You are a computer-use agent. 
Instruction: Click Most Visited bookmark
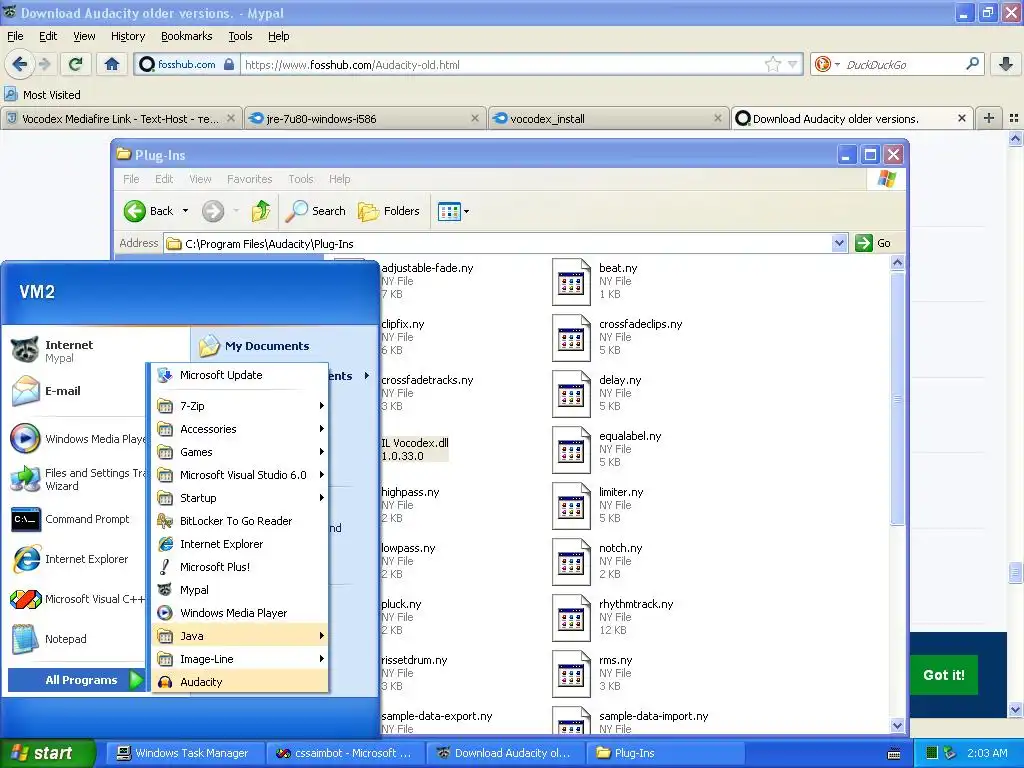(43, 95)
